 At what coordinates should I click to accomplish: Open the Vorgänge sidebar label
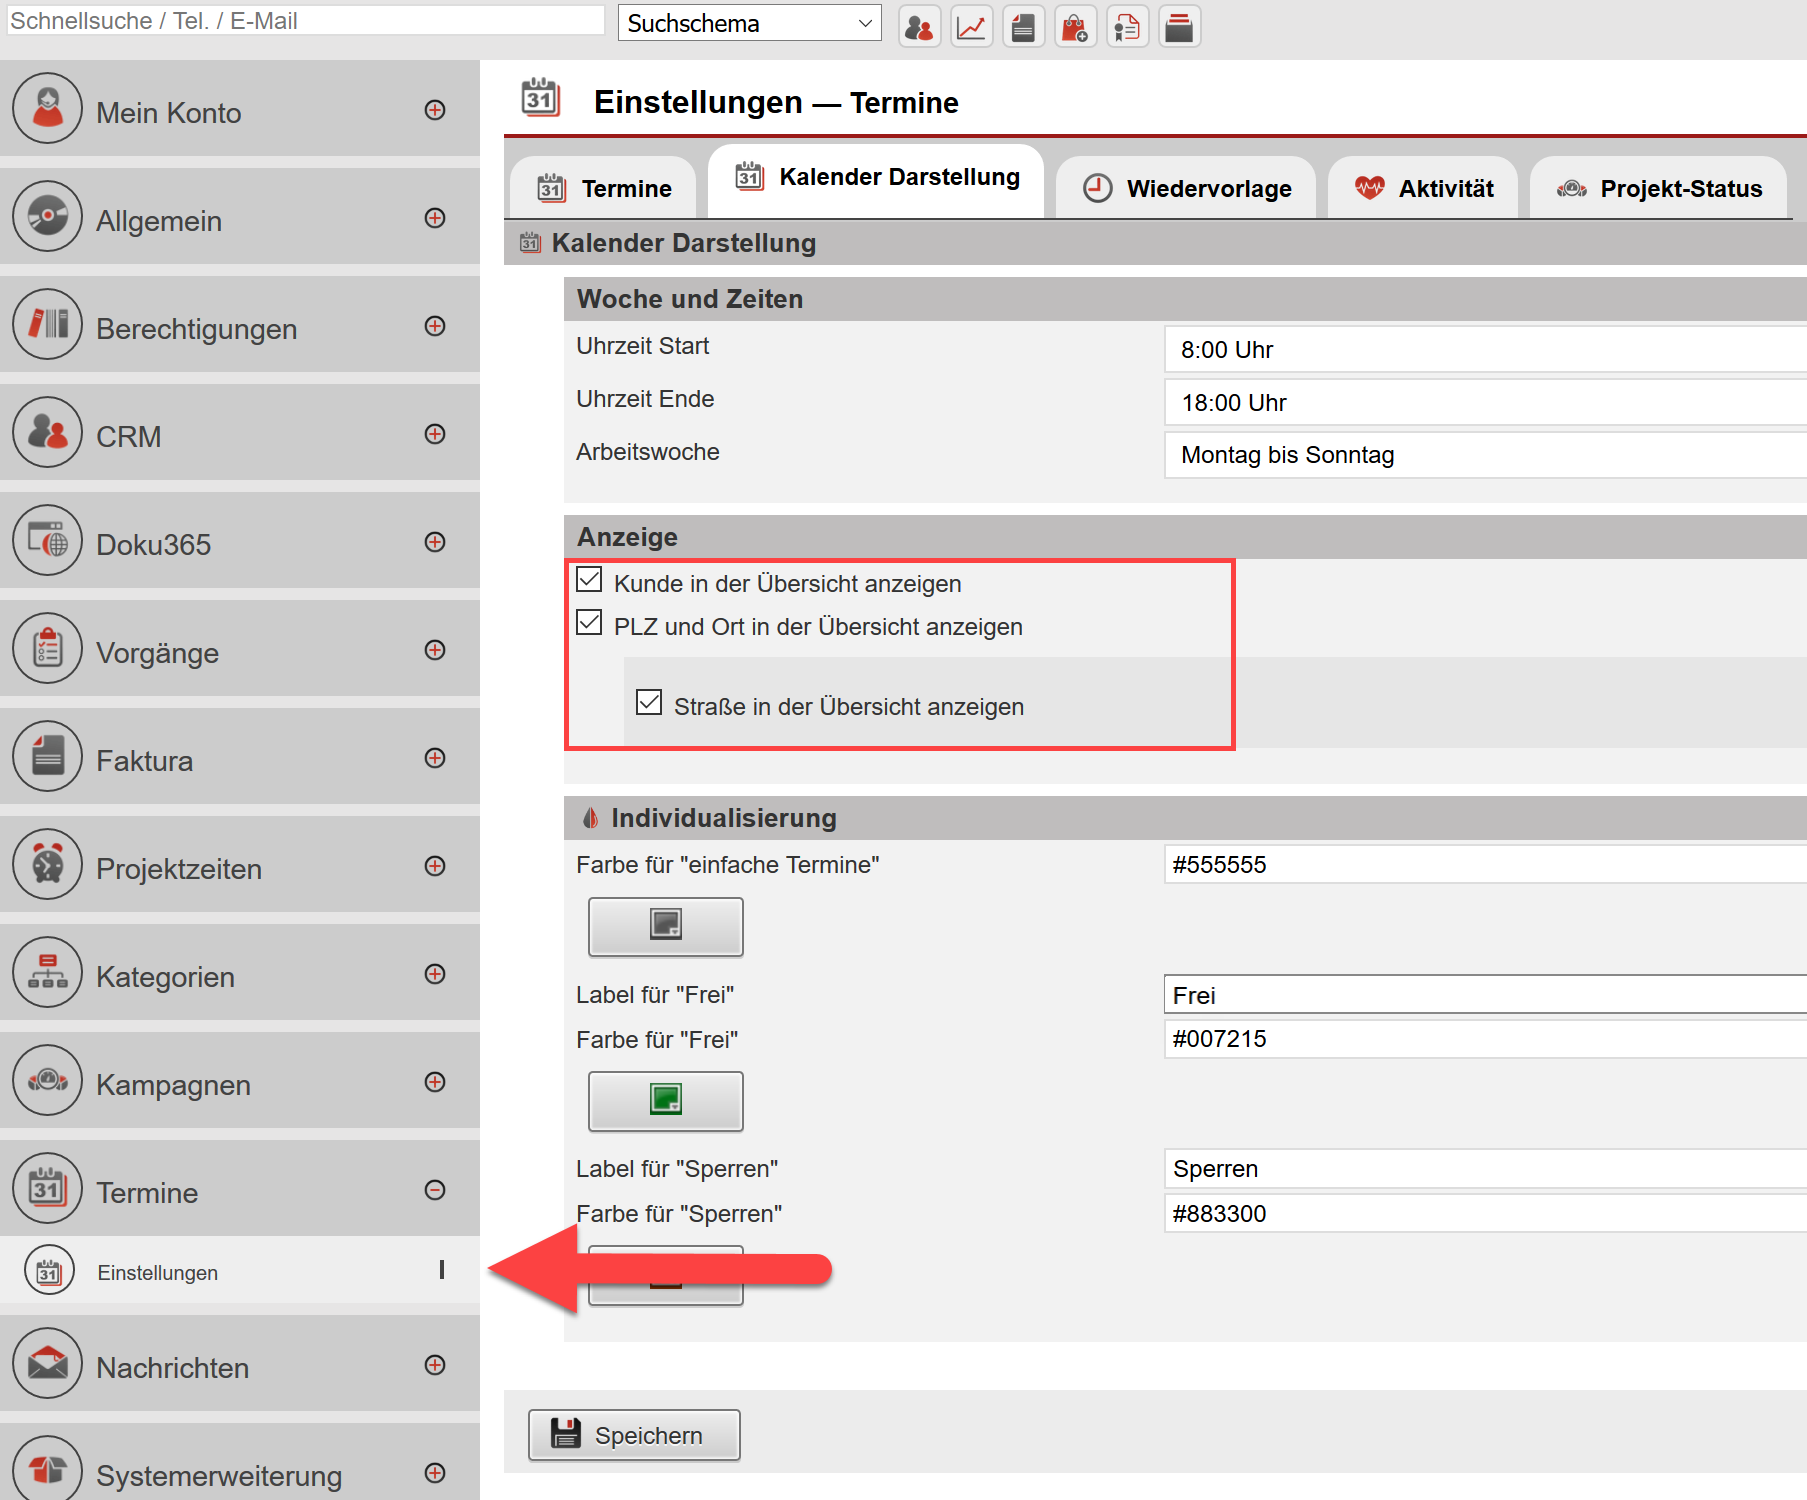(157, 653)
